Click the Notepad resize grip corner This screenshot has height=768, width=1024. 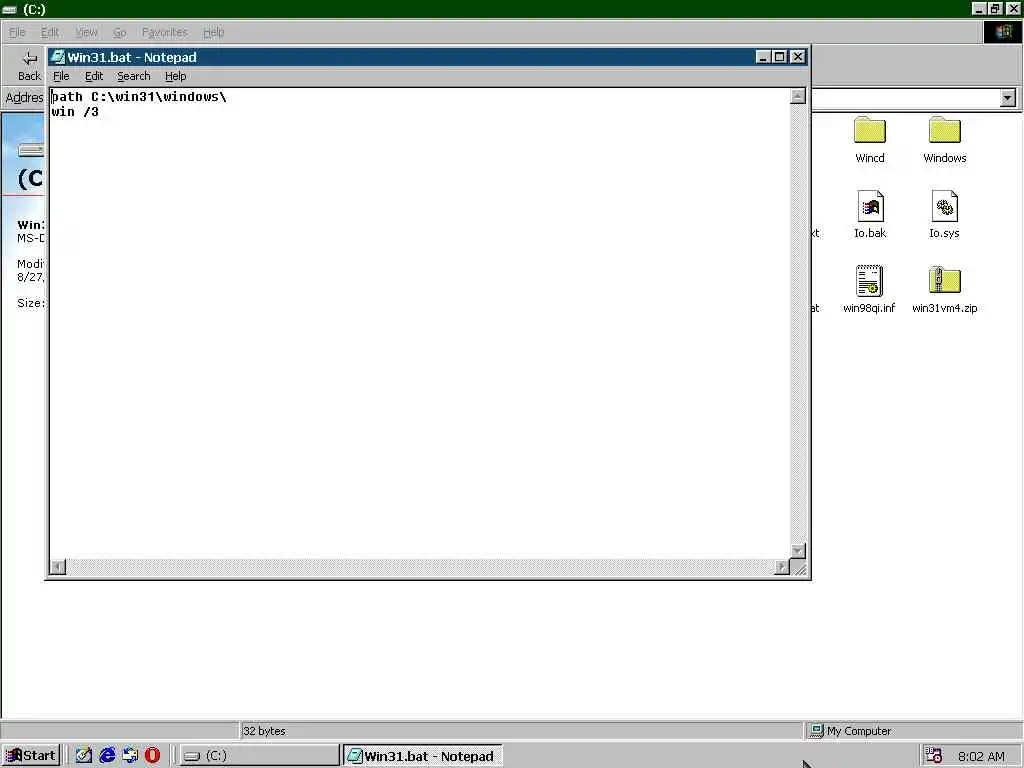point(799,568)
